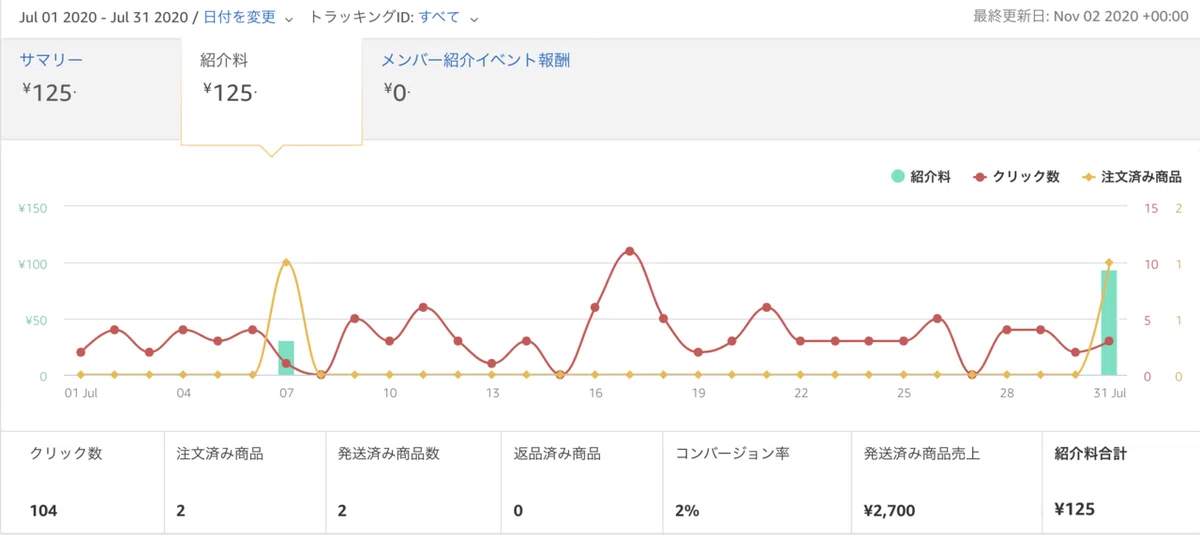Click the green 紹介料 bar on 07 Jul
Screen dimensions: 1200x535
[x=286, y=358]
